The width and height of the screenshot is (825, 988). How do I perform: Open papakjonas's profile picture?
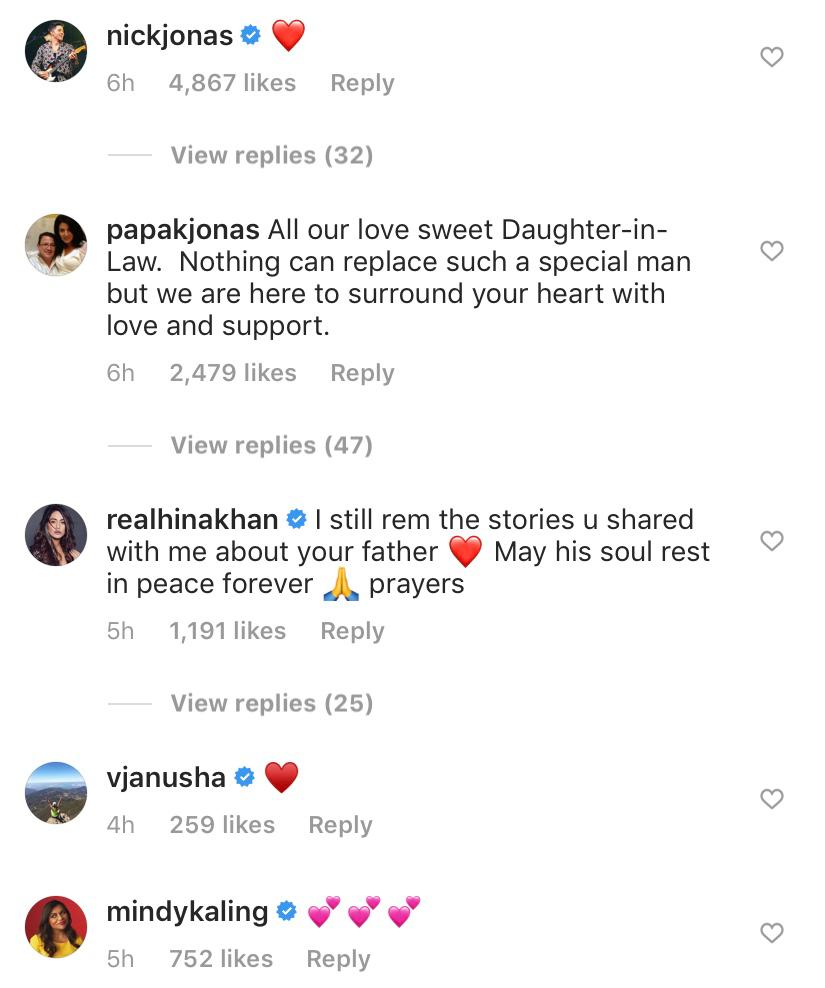[x=55, y=244]
